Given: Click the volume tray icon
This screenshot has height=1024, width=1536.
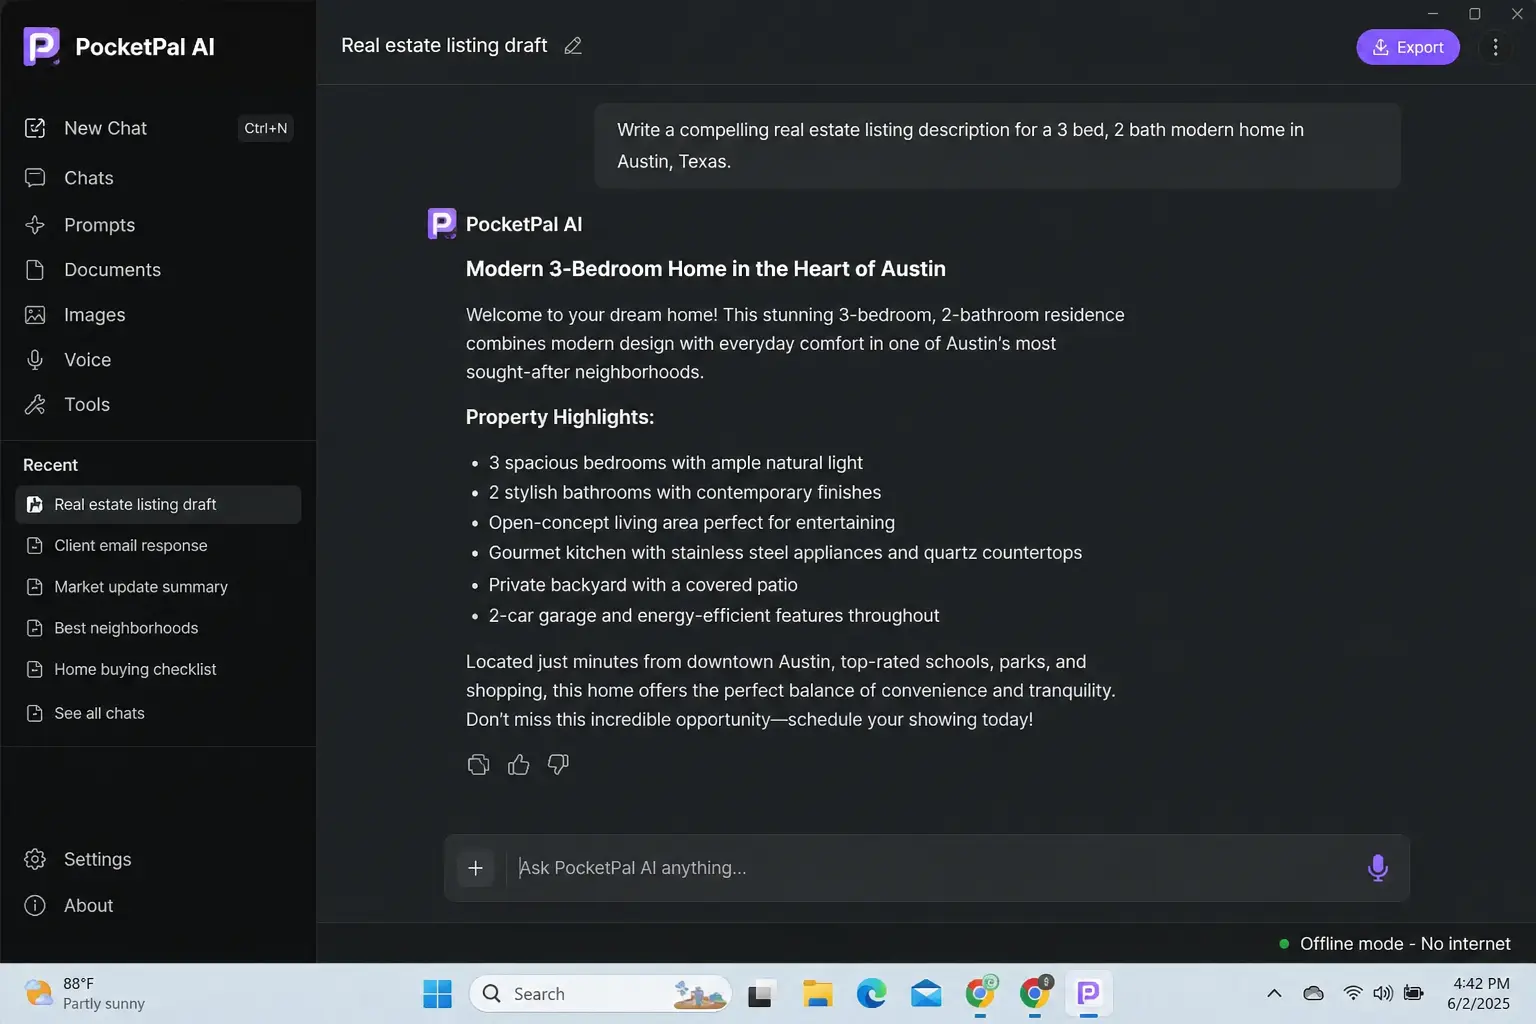Looking at the screenshot, I should [x=1383, y=994].
